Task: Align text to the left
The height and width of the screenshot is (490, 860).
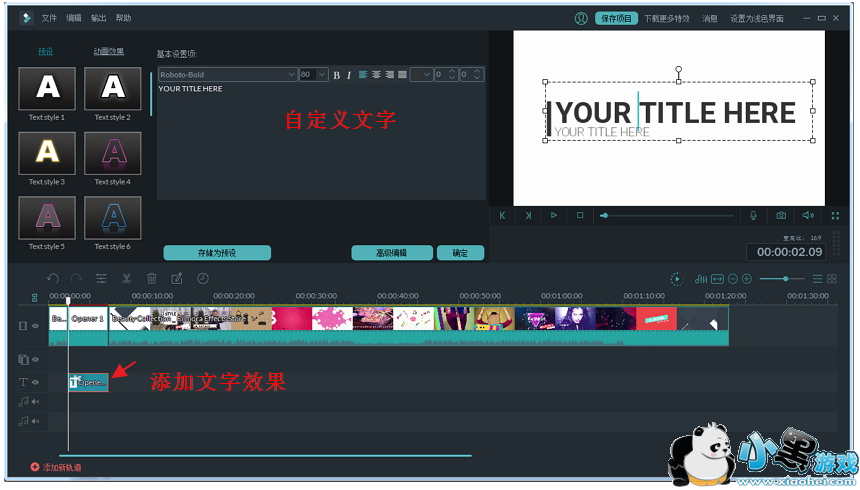Action: (x=363, y=75)
